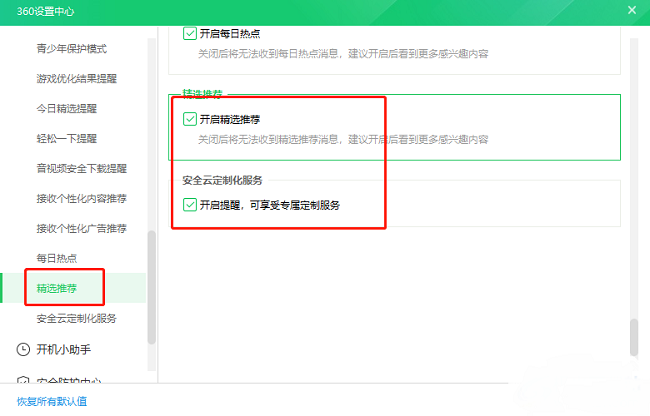This screenshot has width=650, height=416.
Task: Open 安全云定制化服务 sidebar entry
Action: tap(76, 318)
